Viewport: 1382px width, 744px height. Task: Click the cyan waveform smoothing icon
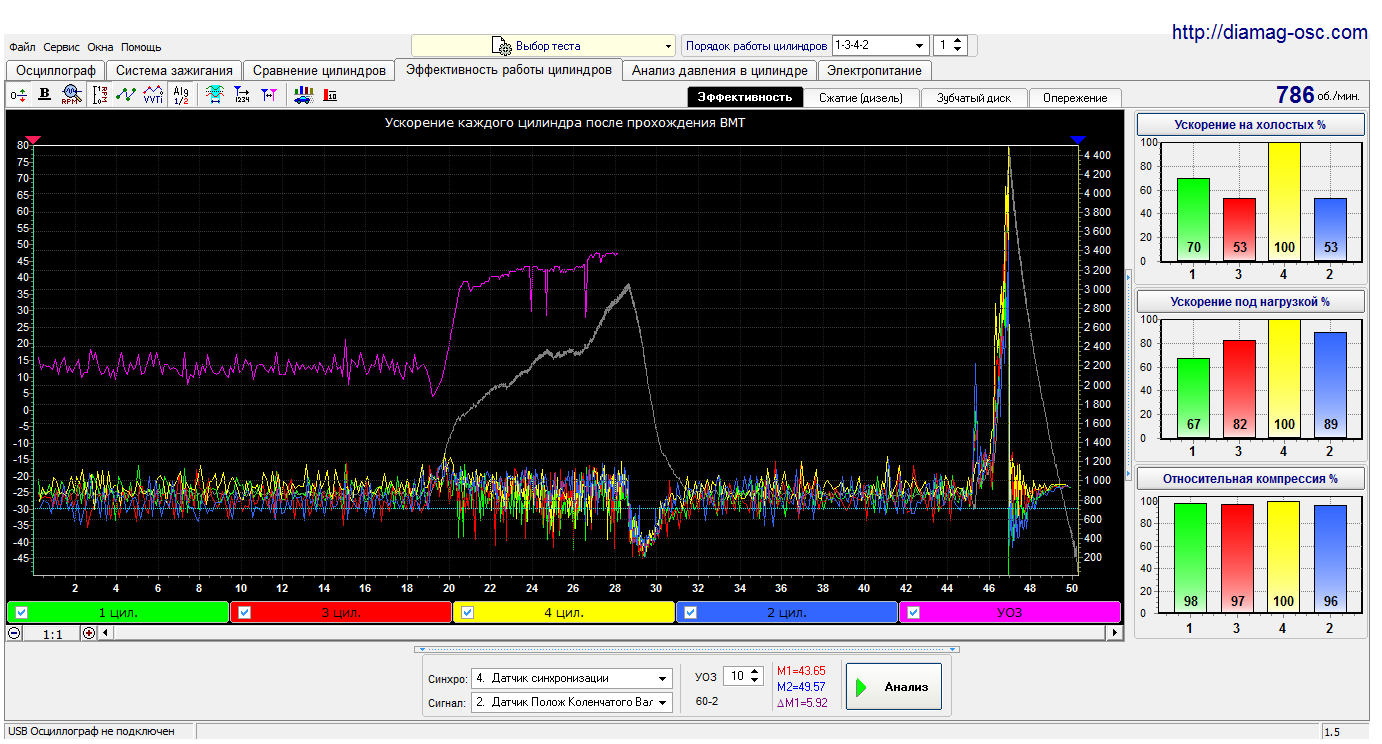coord(214,95)
